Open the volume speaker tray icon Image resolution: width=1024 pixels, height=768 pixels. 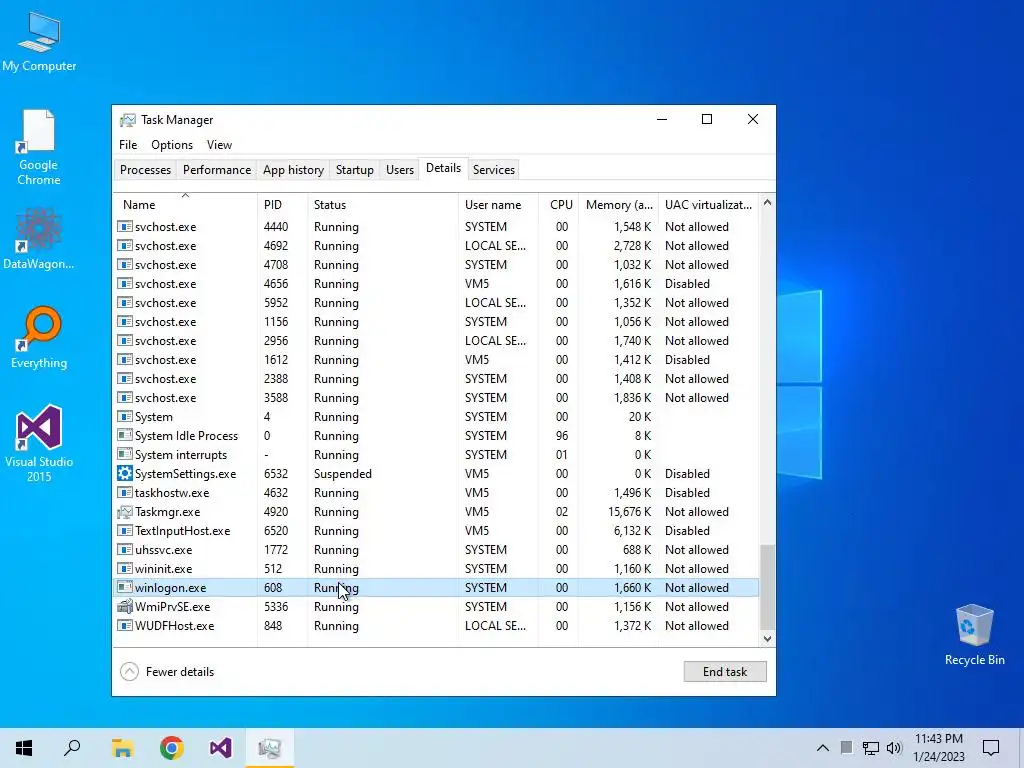pos(894,748)
